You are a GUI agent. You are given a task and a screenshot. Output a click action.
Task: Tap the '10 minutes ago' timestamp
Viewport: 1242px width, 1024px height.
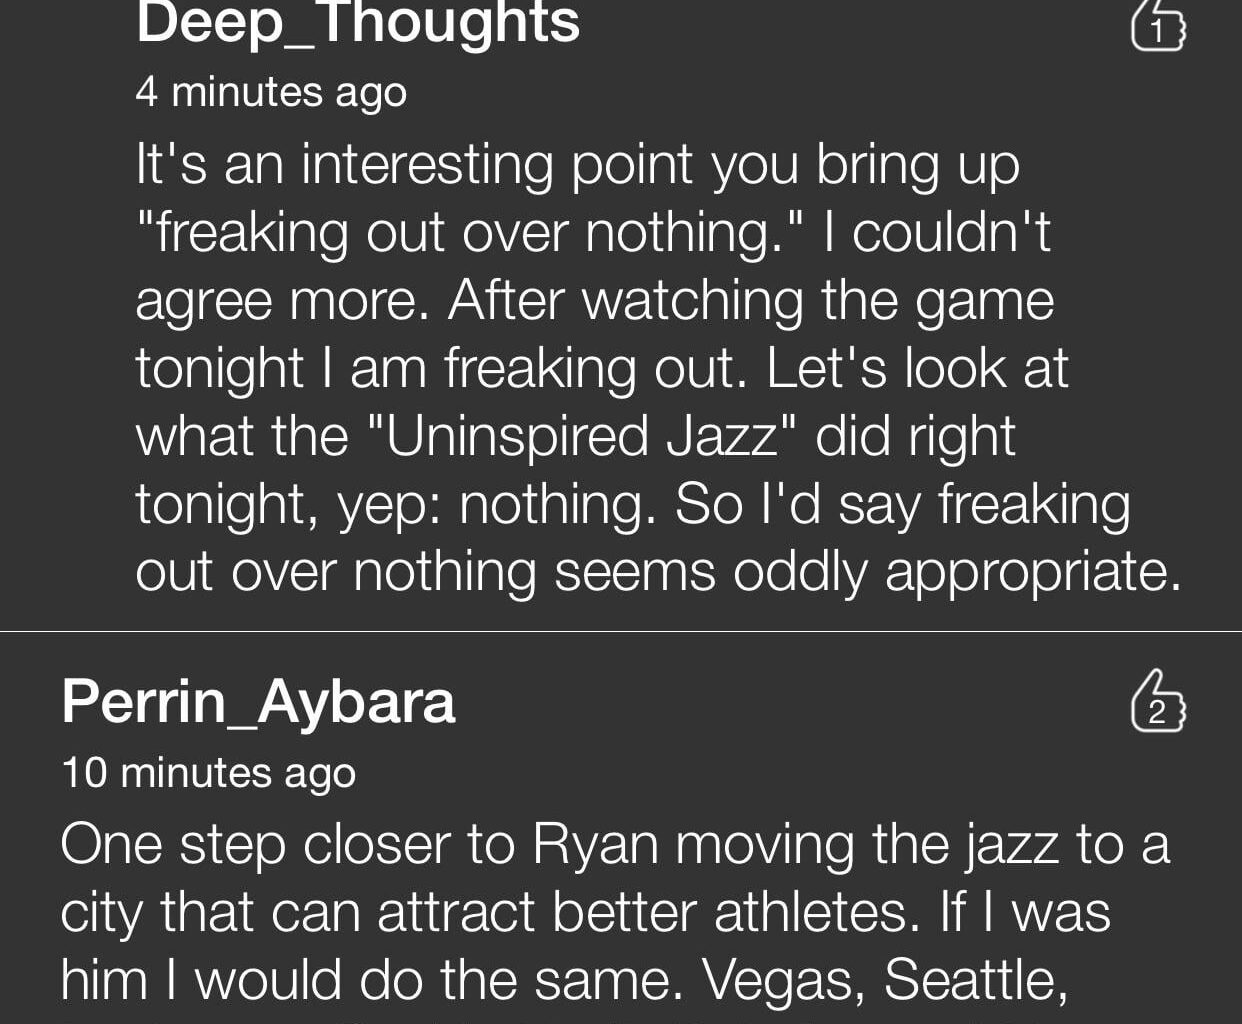pyautogui.click(x=209, y=772)
